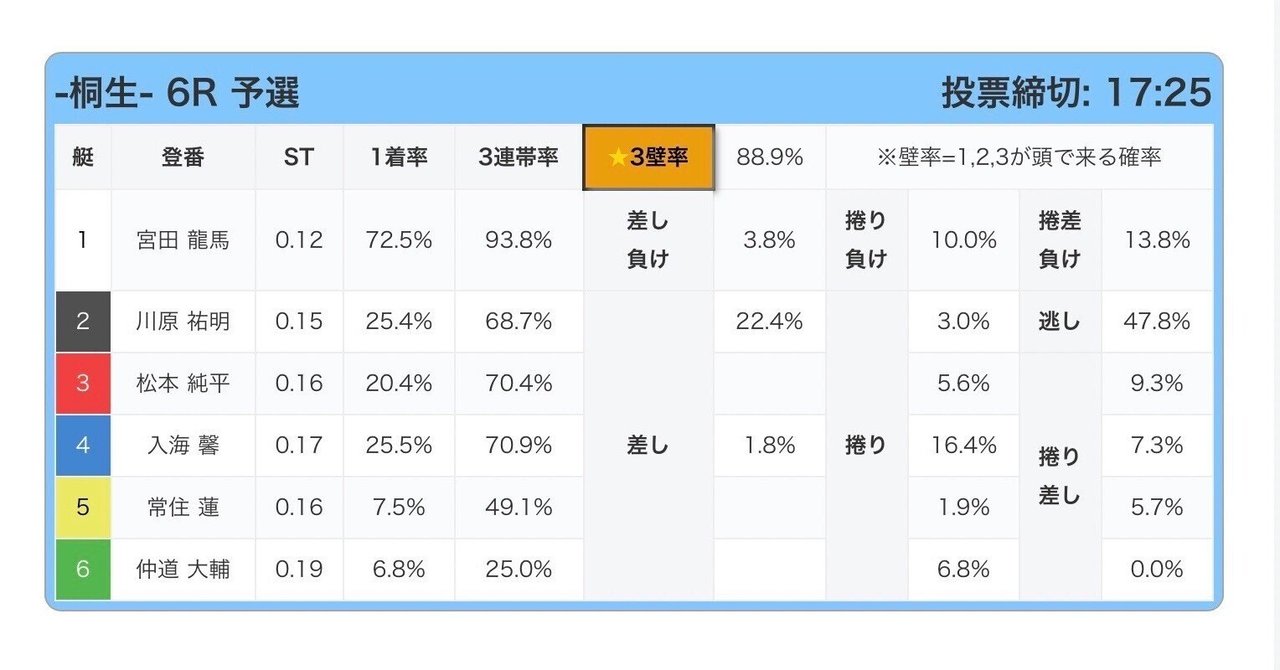
Task: Select the red boat number 3 swatch
Action: coord(83,383)
